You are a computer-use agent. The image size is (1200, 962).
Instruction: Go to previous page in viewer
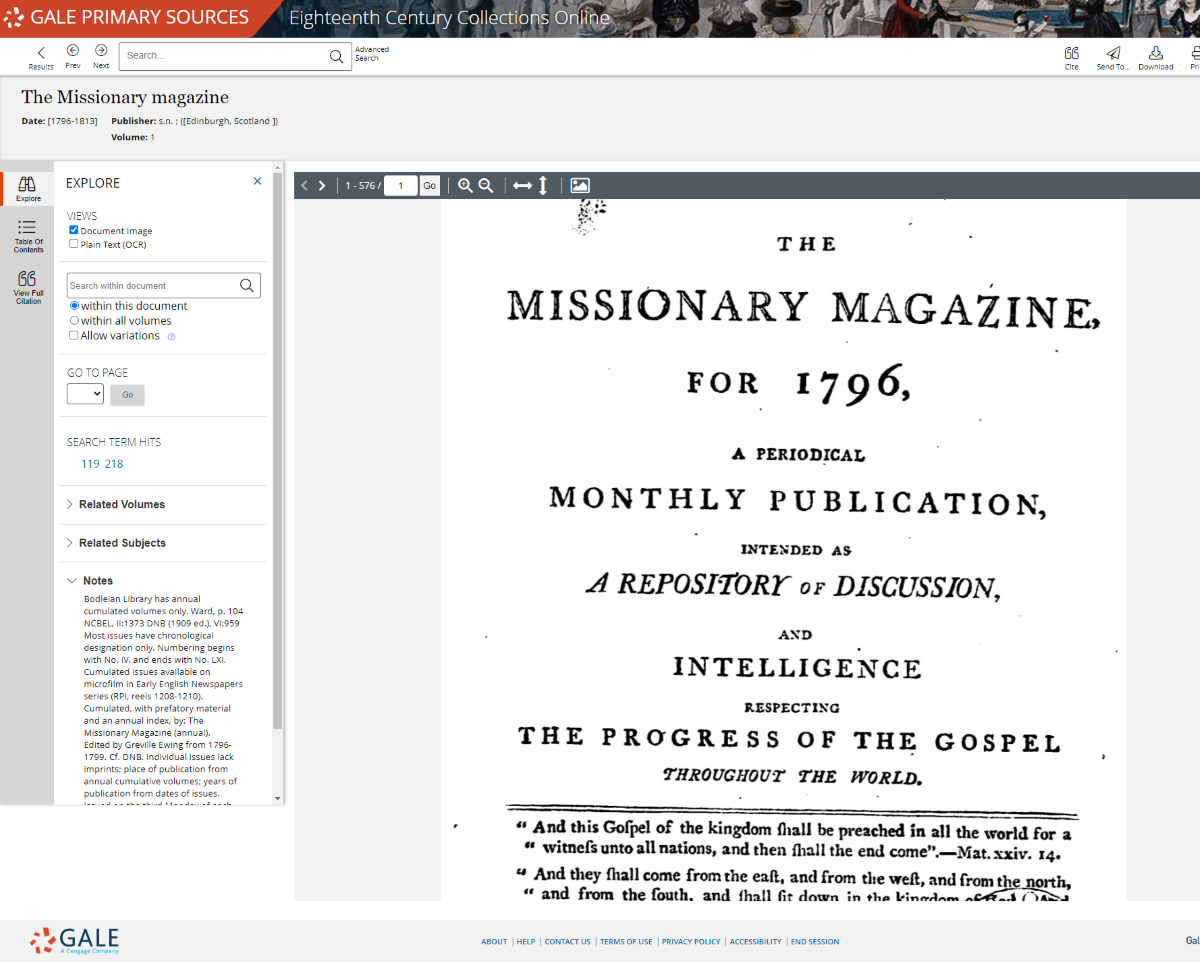click(304, 186)
